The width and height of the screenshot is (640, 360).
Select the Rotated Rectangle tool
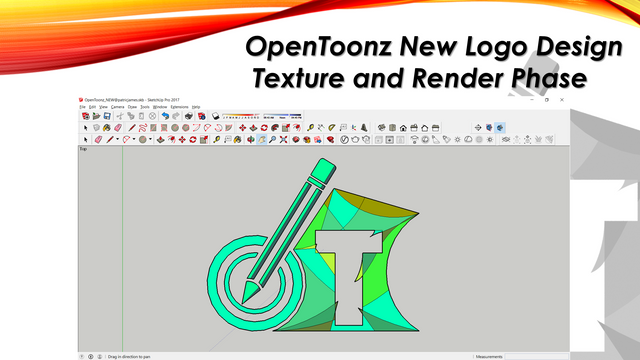pyautogui.click(x=164, y=128)
